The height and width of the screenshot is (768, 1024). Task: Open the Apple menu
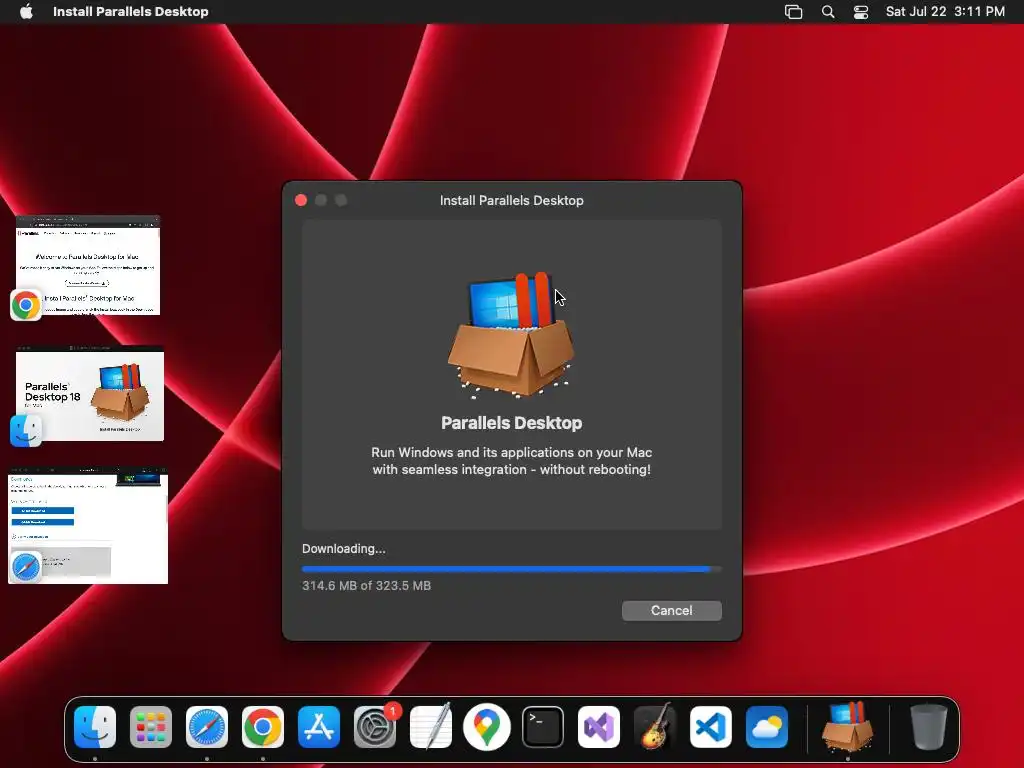coord(26,12)
